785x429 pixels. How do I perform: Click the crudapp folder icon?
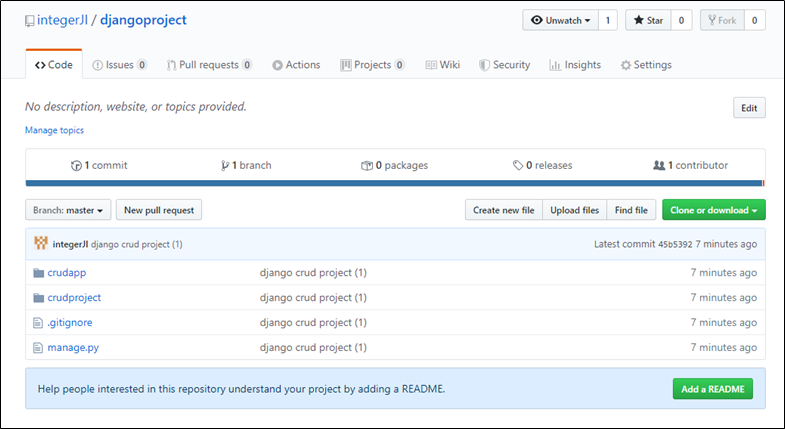point(39,273)
